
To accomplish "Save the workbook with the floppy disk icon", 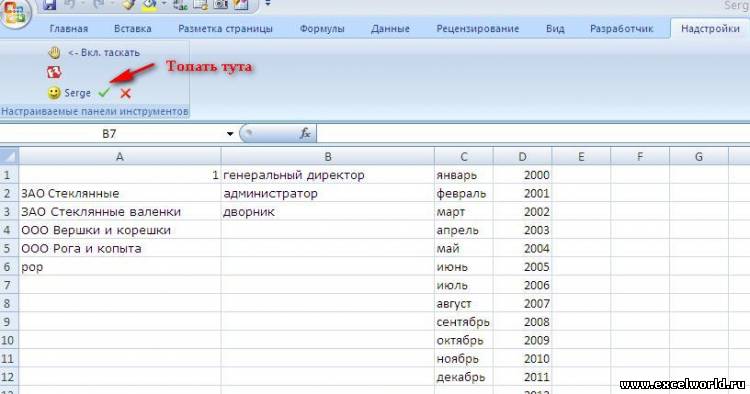I will click(49, 5).
